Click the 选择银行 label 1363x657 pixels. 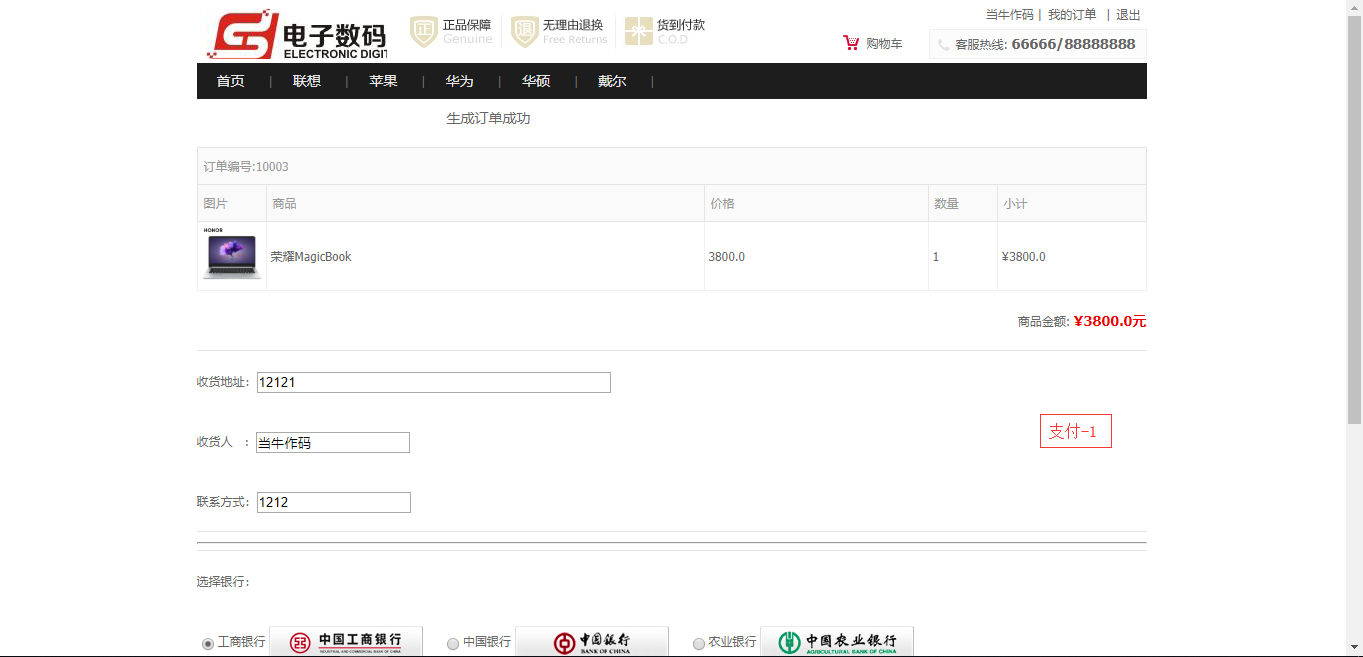click(223, 582)
